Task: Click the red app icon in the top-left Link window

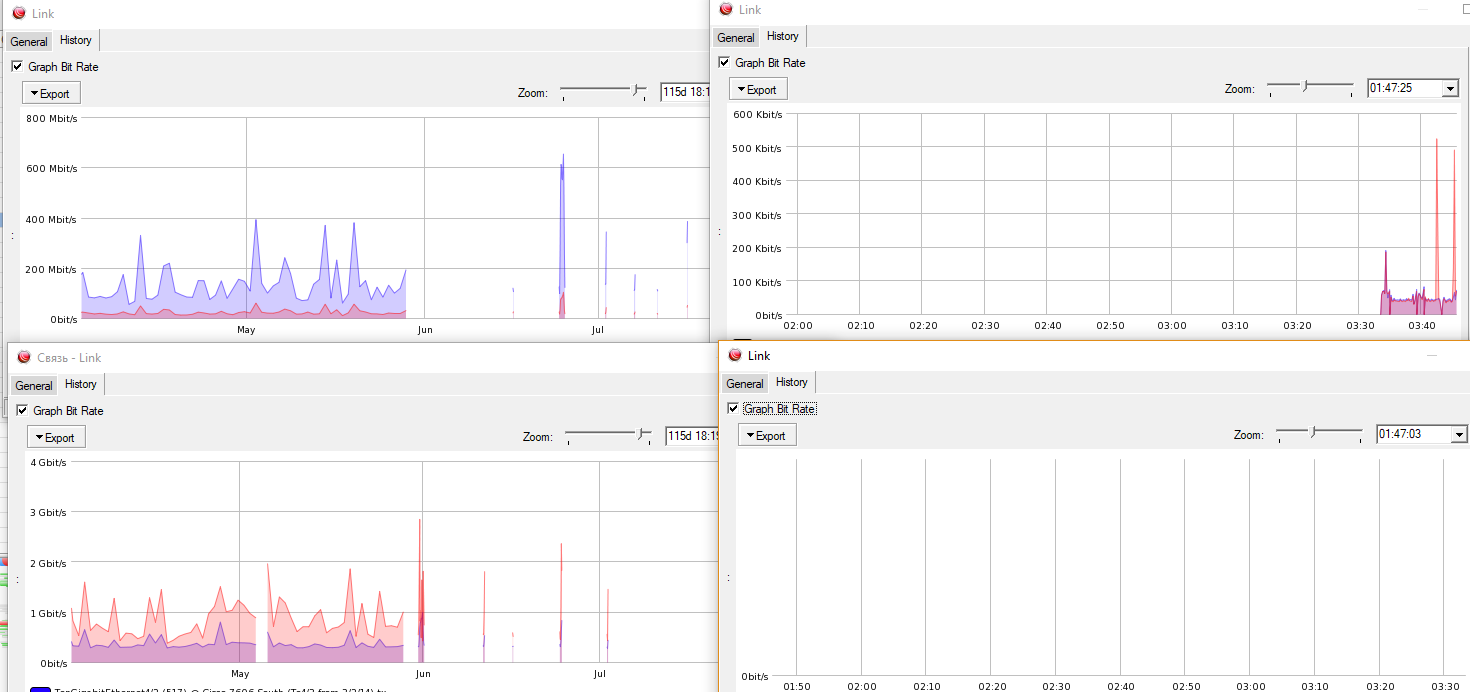Action: tap(18, 14)
